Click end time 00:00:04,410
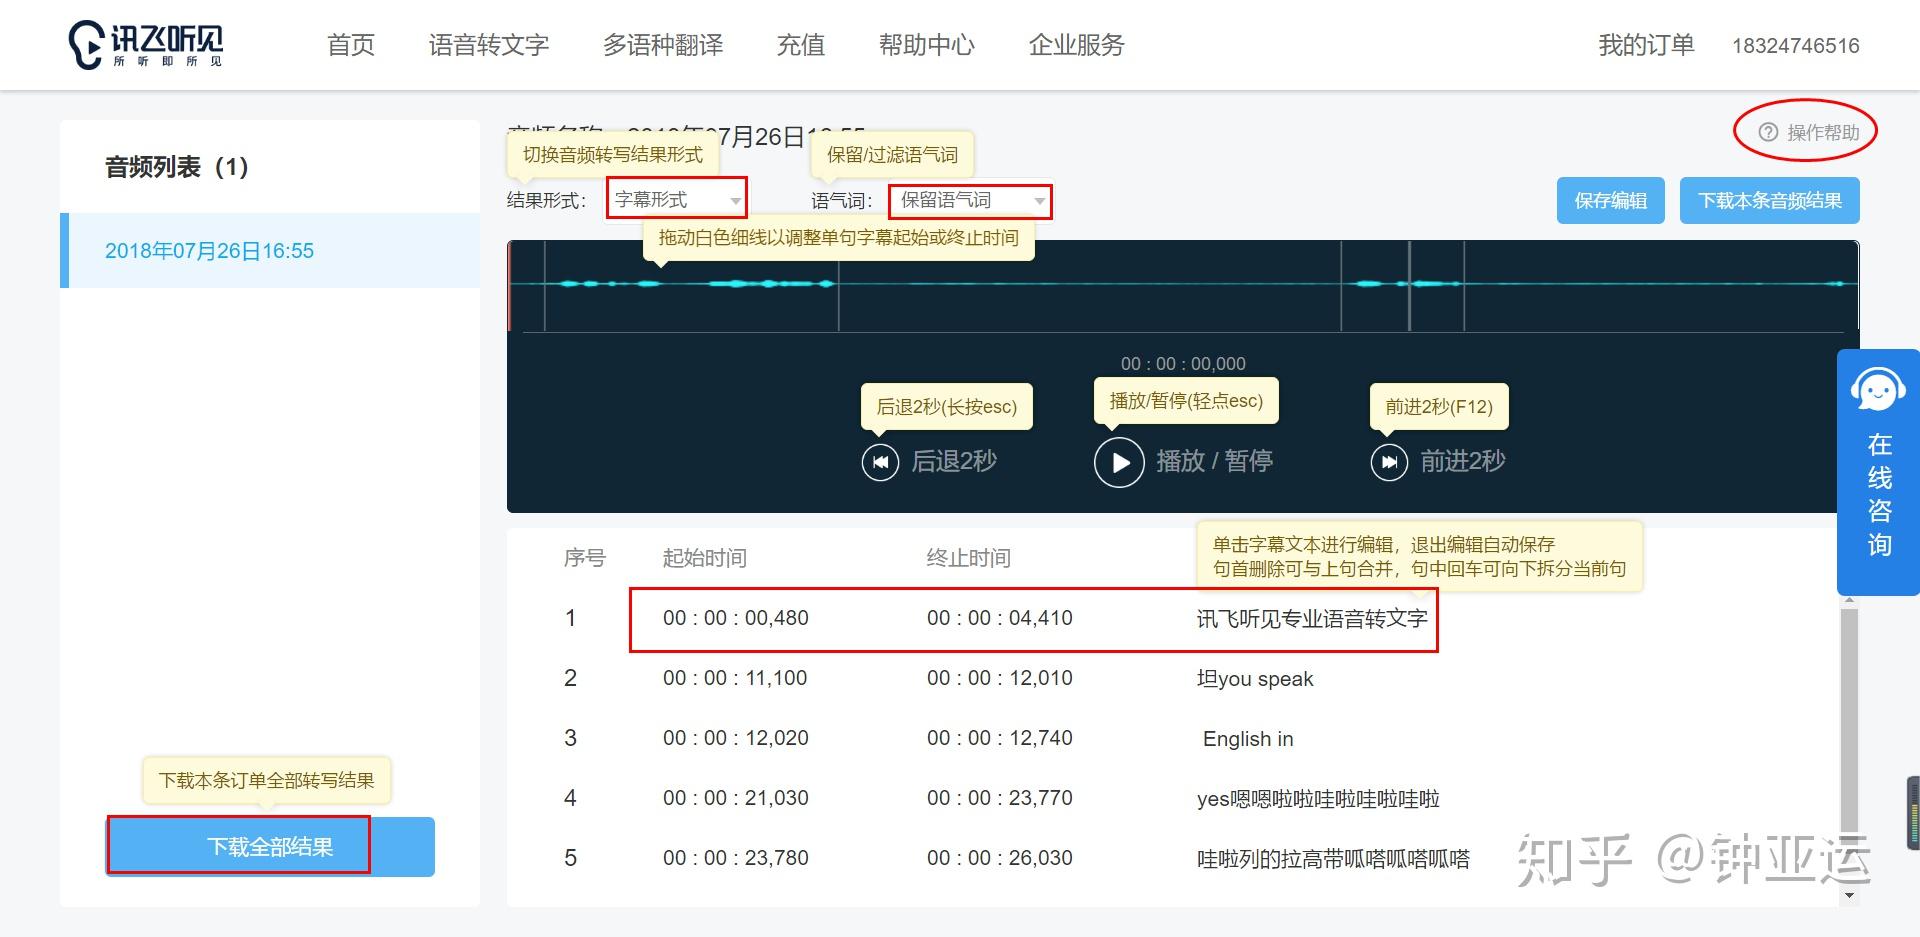This screenshot has width=1920, height=937. point(1000,618)
